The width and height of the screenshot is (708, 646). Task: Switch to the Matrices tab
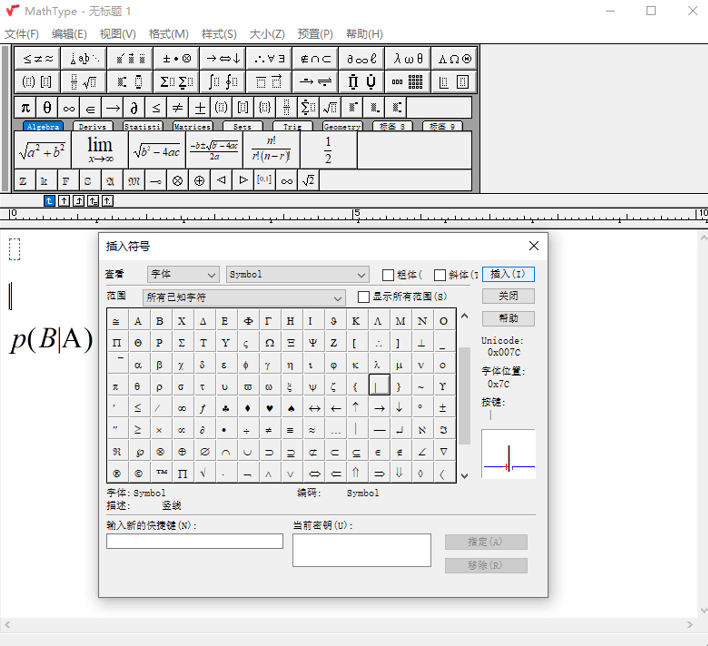click(192, 127)
